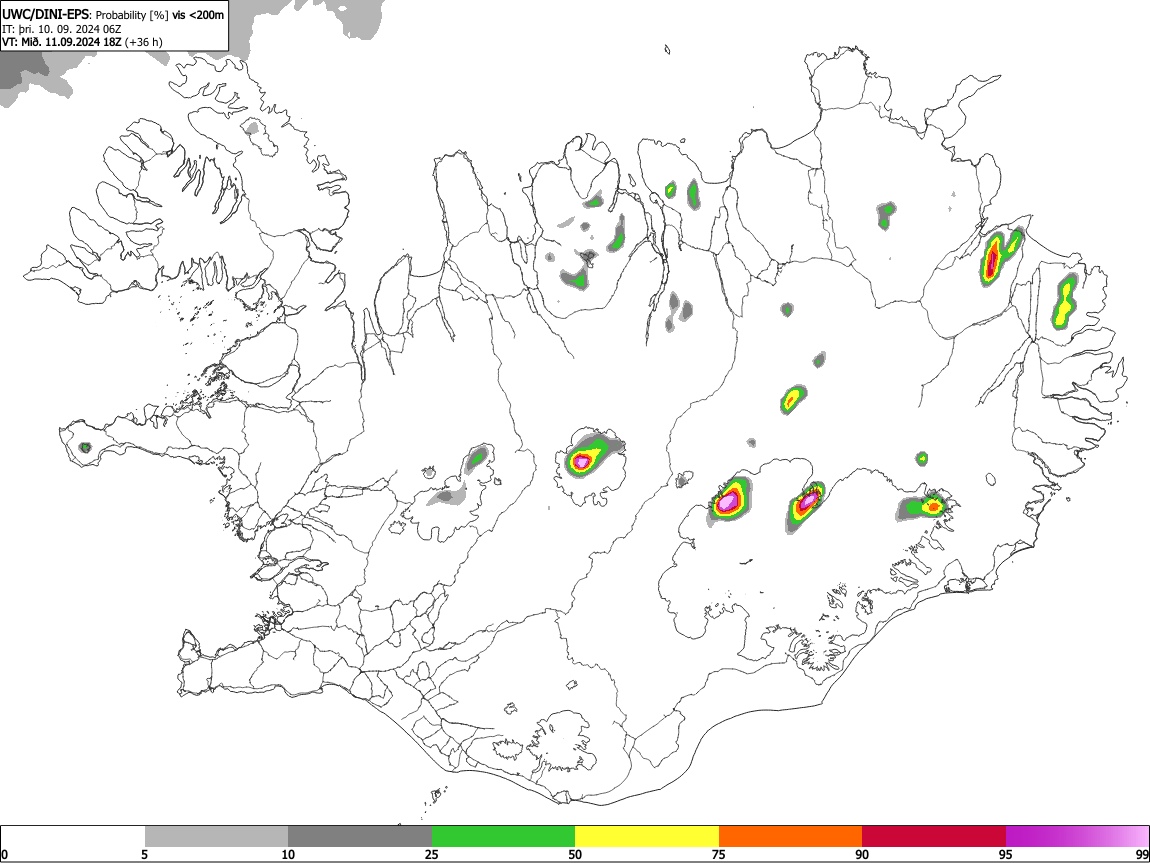Pick the red 90–95% legend swatch
The width and height of the screenshot is (1150, 863).
coord(934,837)
